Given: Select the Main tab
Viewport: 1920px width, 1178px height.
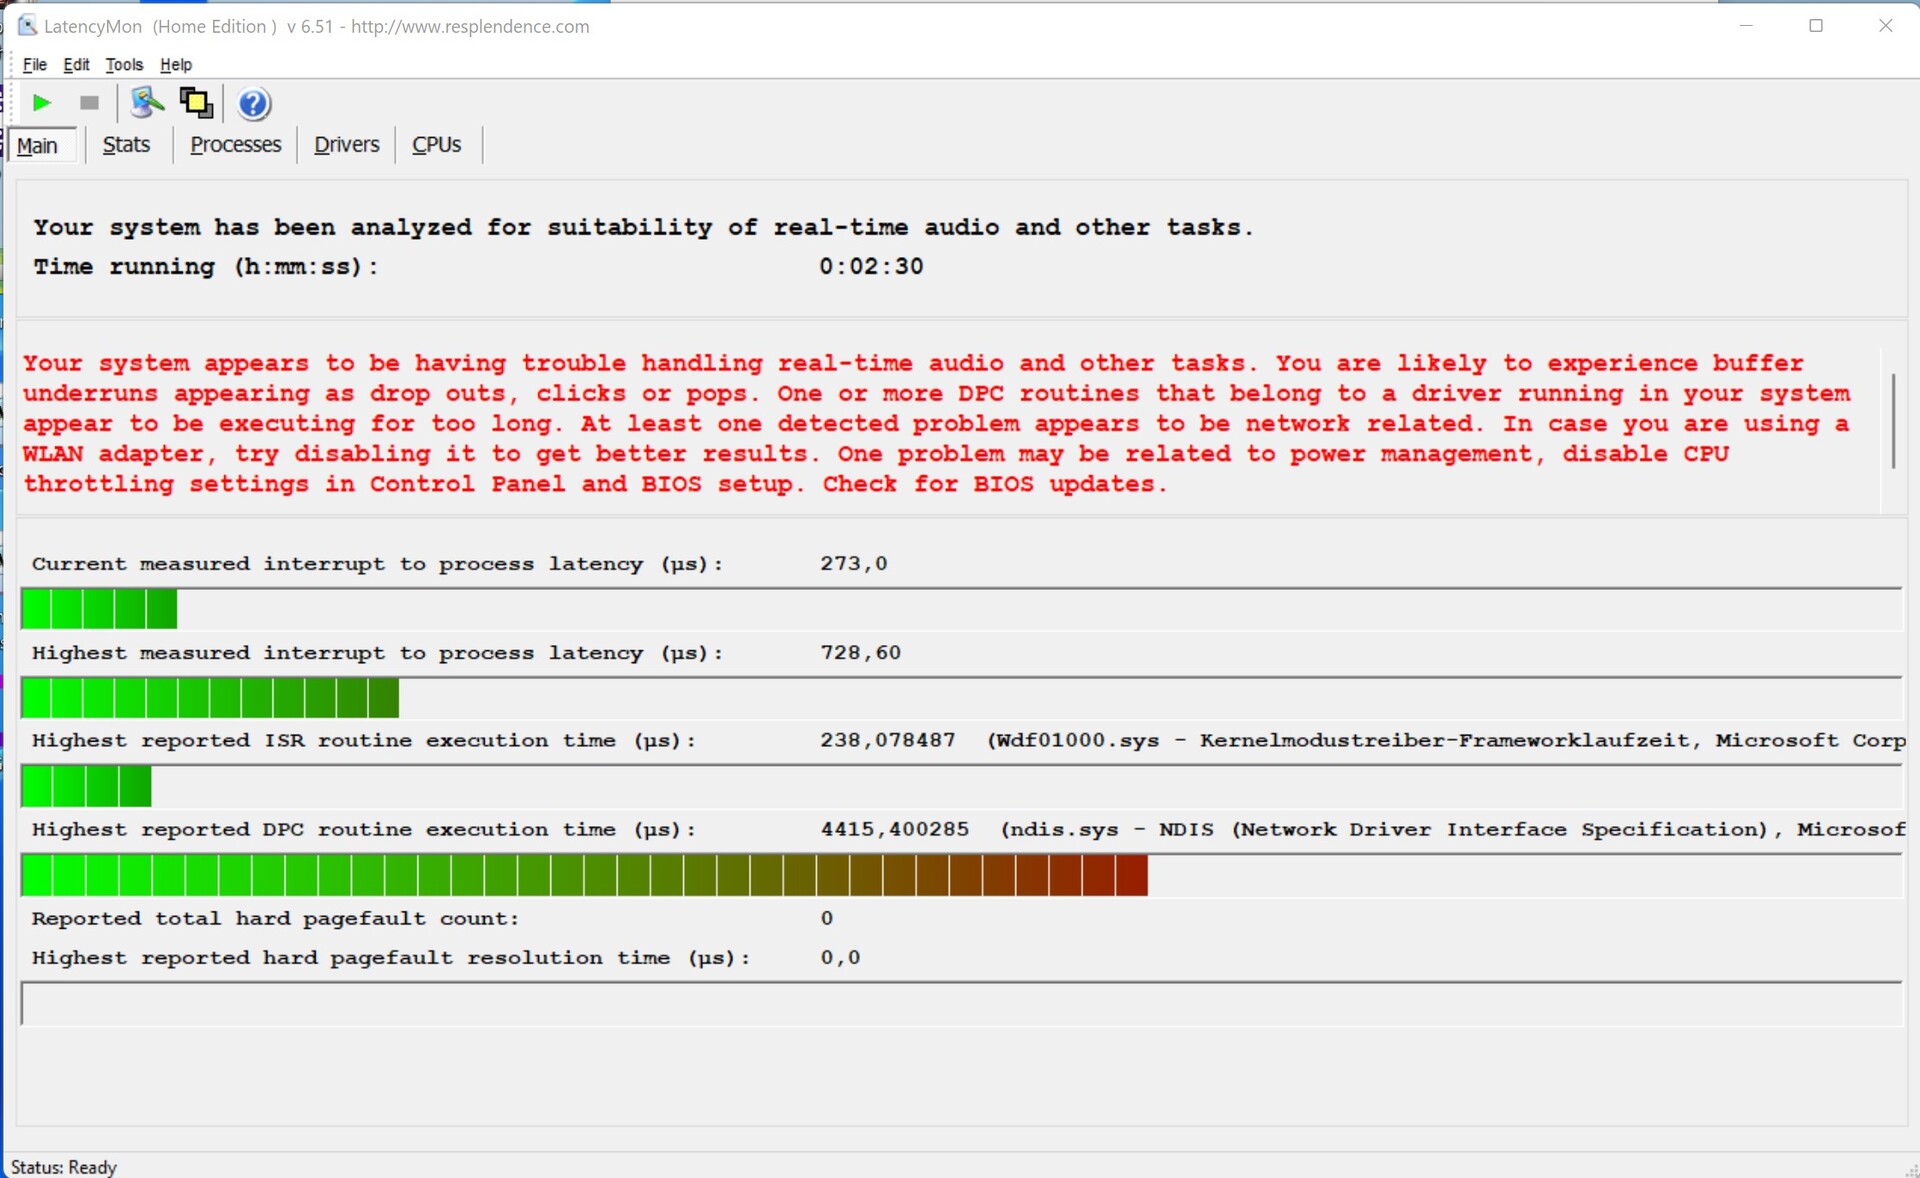Looking at the screenshot, I should coord(38,146).
